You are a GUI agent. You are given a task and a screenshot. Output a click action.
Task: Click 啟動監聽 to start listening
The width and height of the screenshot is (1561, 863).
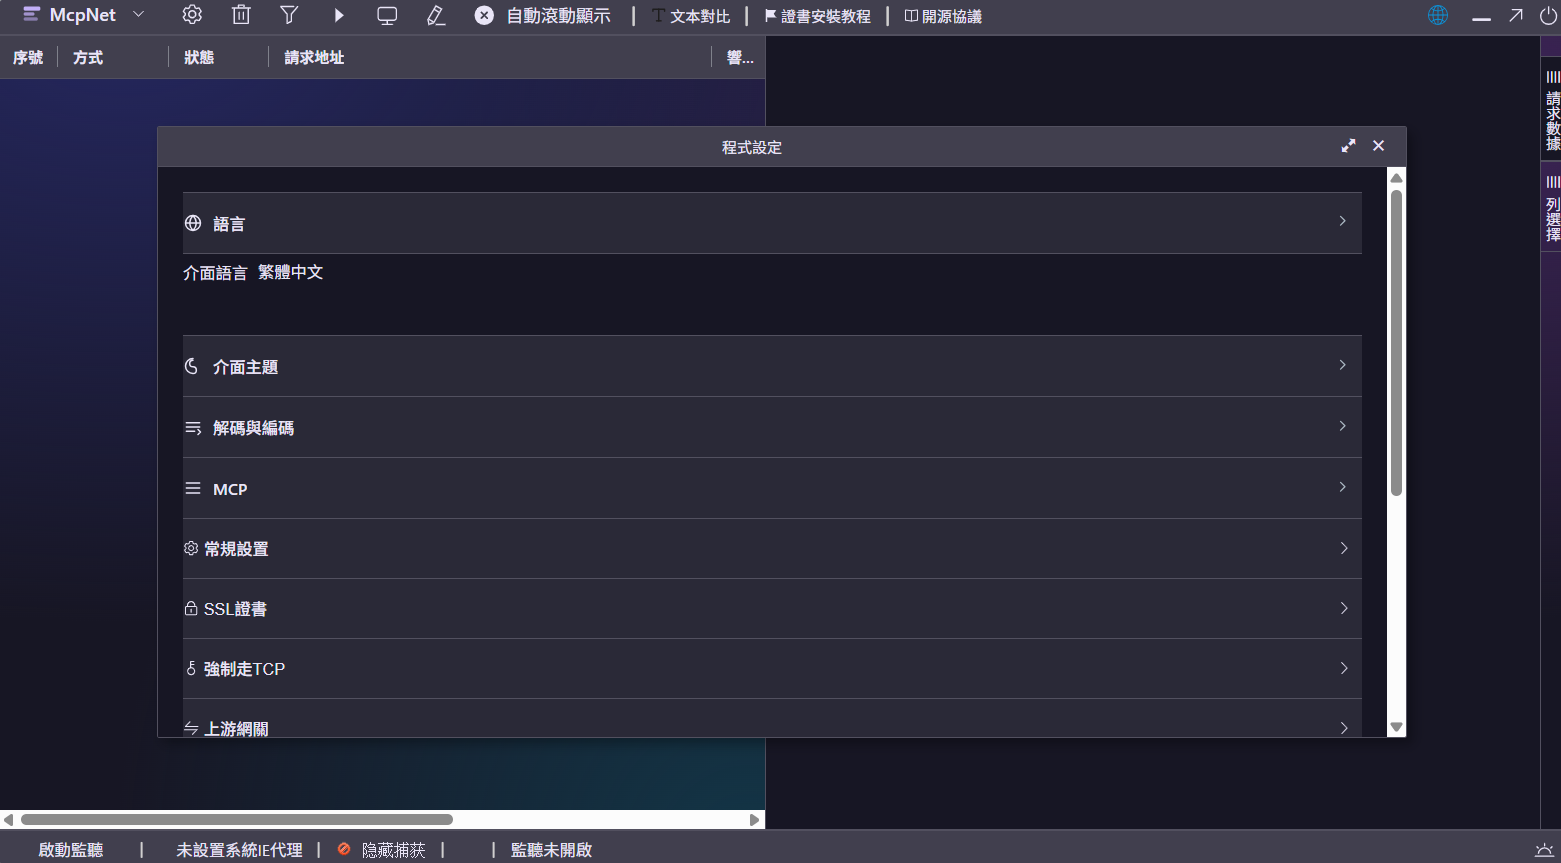[x=71, y=850]
